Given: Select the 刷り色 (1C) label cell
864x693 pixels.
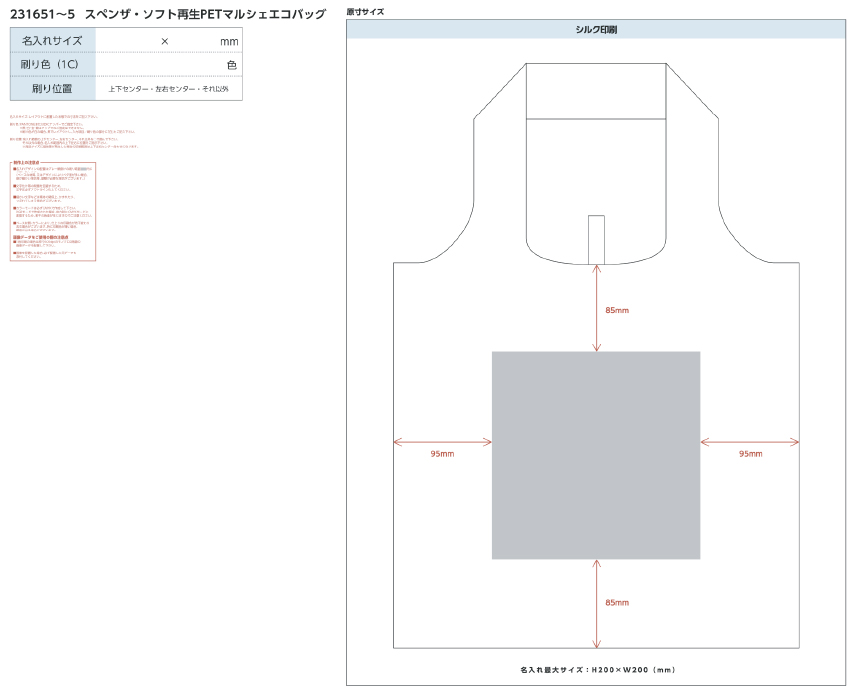Looking at the screenshot, I should coord(53,64).
